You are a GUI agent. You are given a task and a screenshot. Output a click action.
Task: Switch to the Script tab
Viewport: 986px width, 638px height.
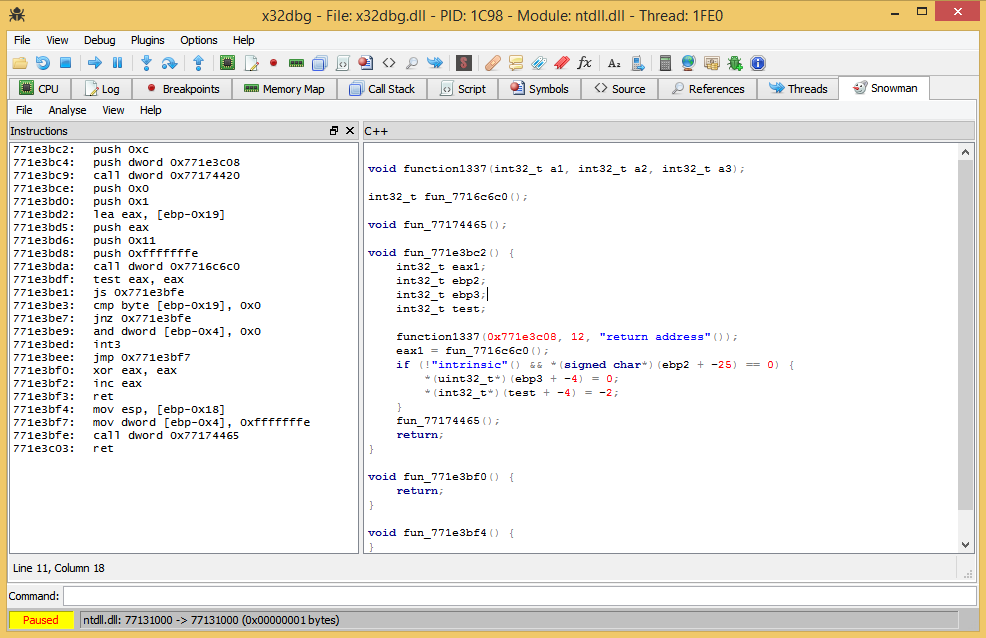(463, 89)
